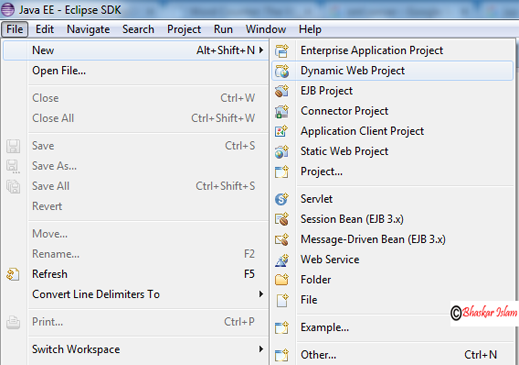Click the Connector Project icon

[x=282, y=111]
